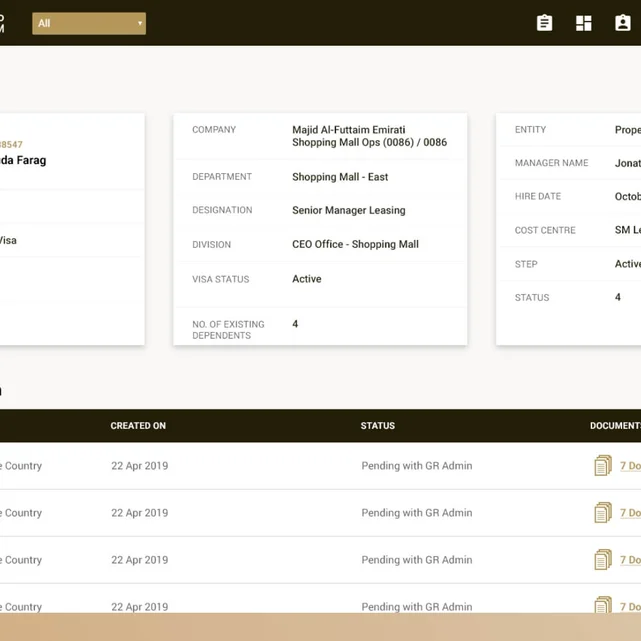641x641 pixels.
Task: Click 'Shopping Mall - East' department value
Action: point(340,177)
